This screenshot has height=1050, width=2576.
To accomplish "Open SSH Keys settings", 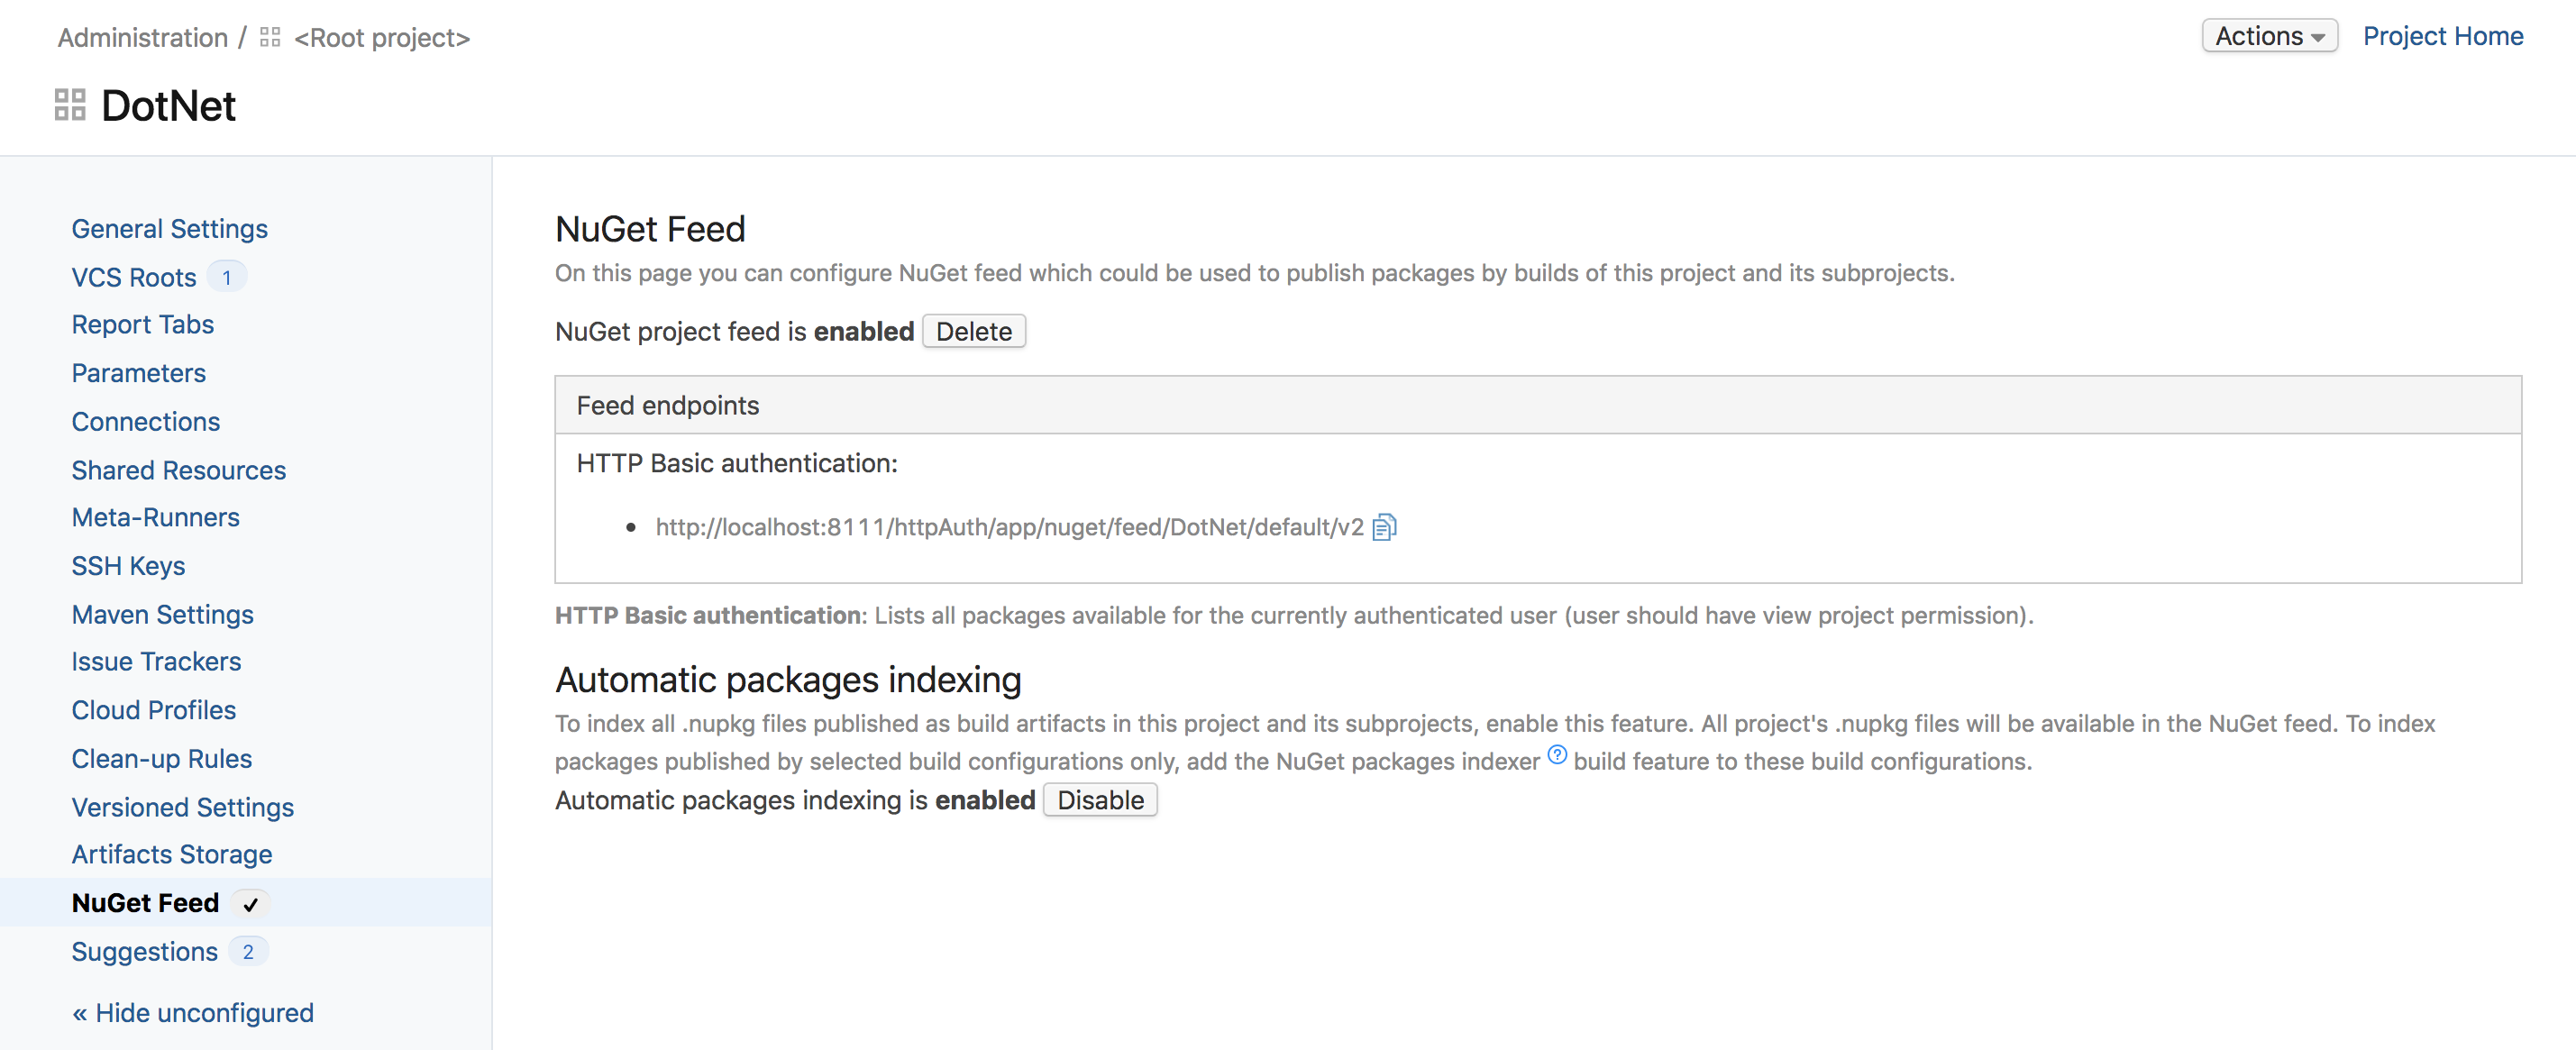I will click(x=128, y=566).
